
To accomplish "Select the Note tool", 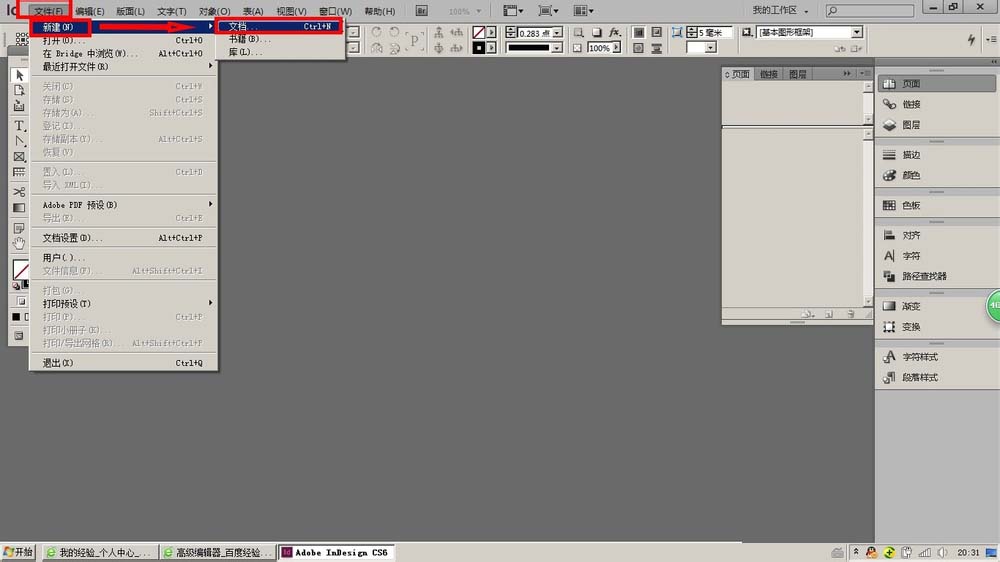I will [x=19, y=228].
